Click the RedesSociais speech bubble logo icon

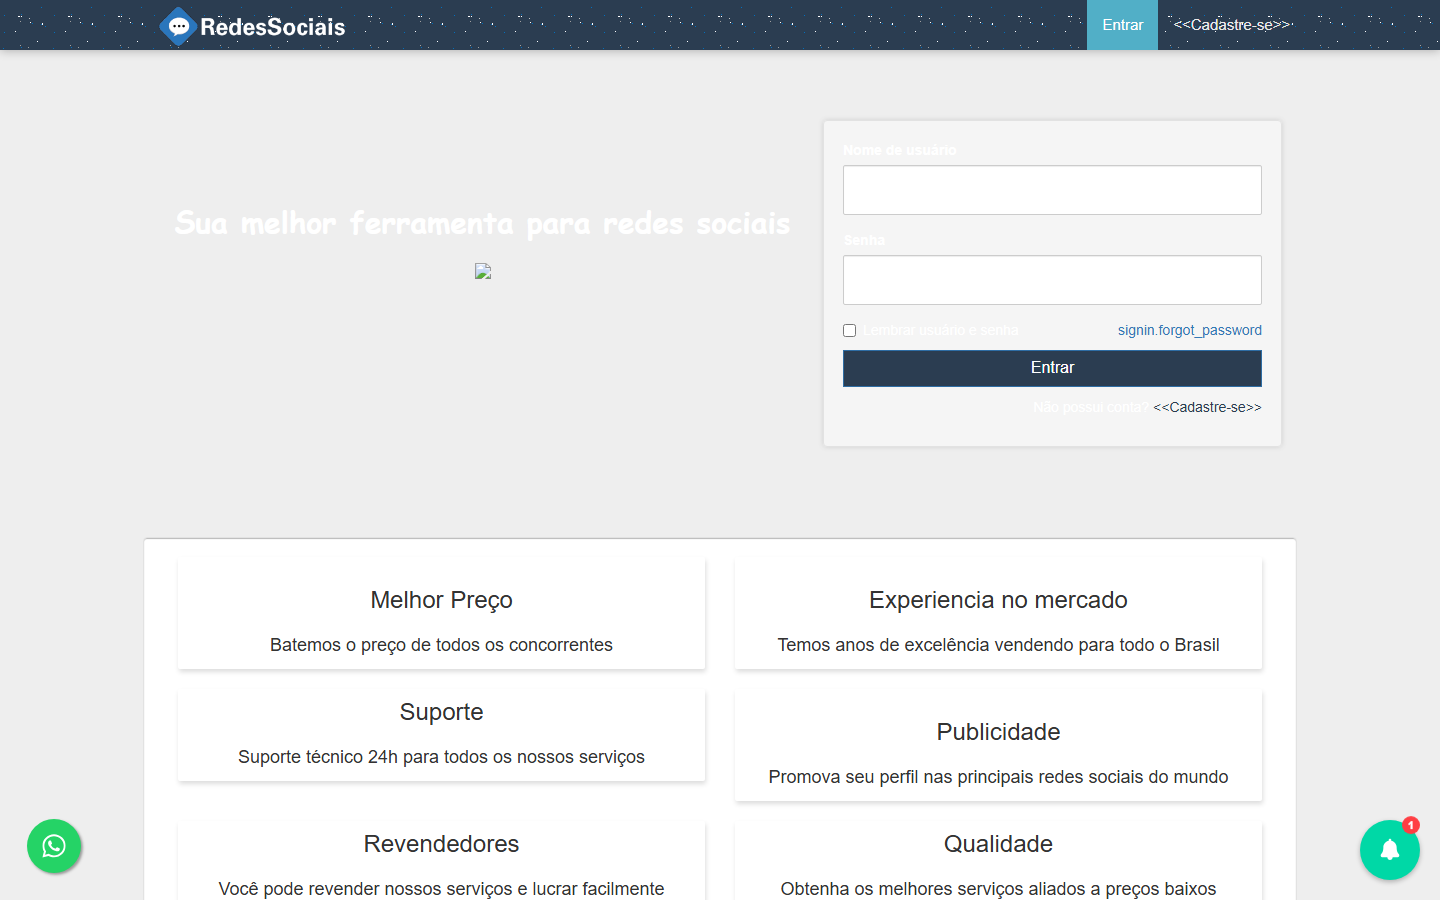(179, 26)
